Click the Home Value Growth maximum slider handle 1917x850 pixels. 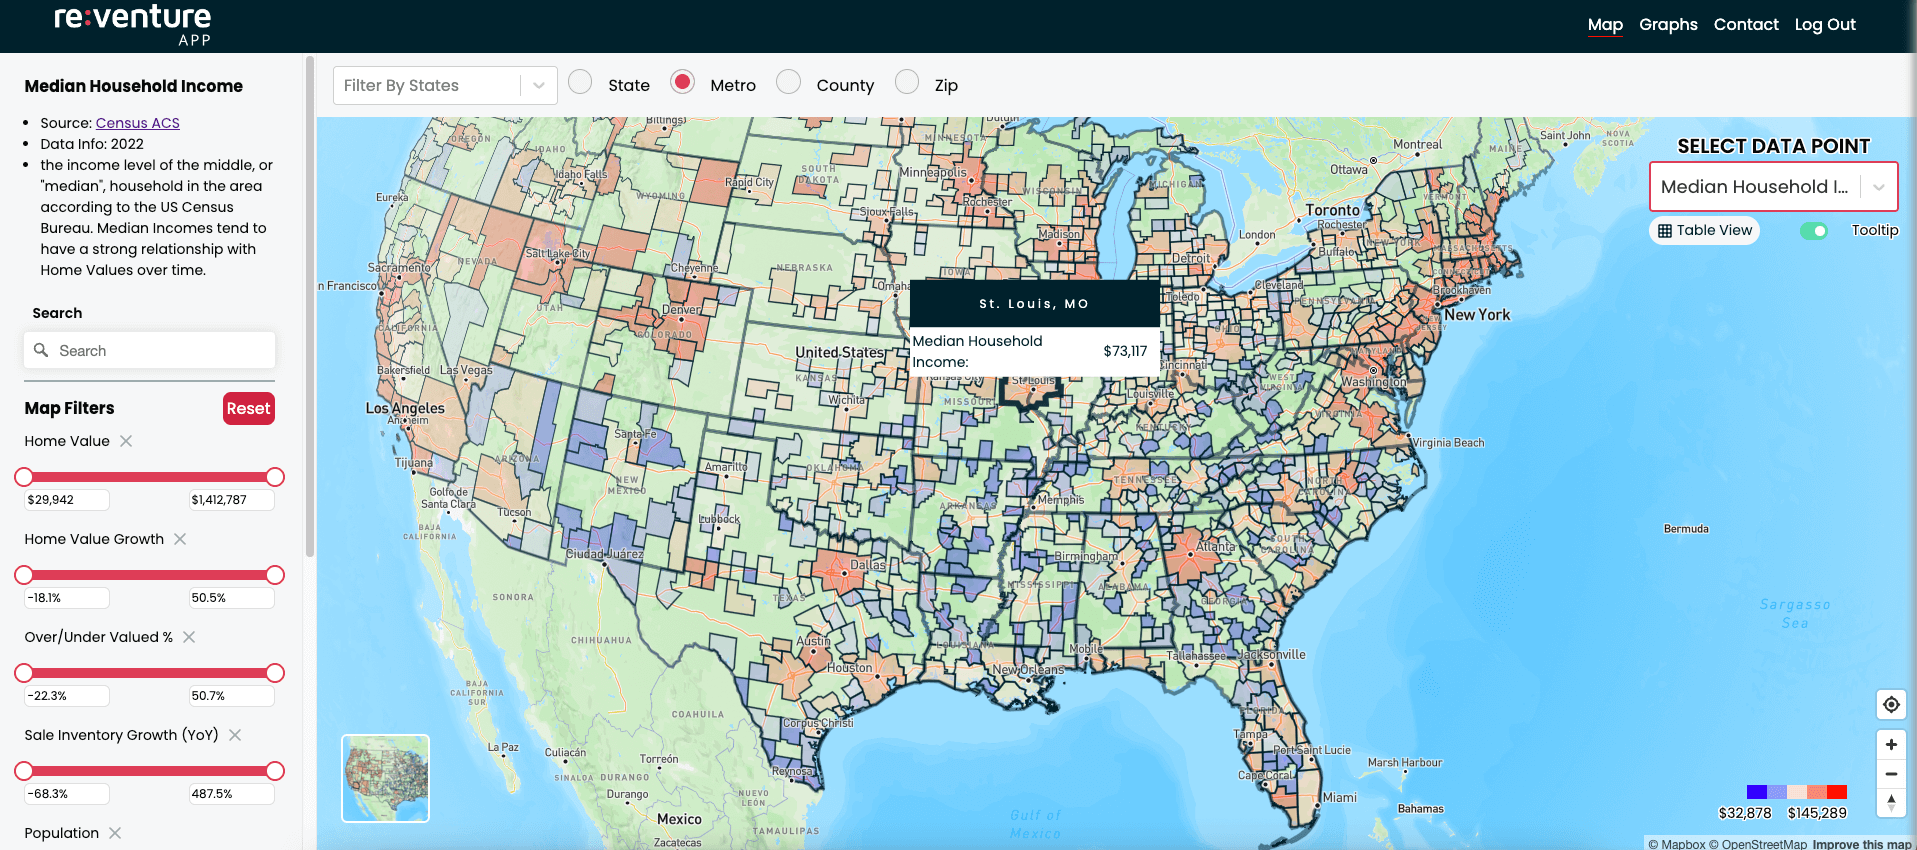pos(275,575)
